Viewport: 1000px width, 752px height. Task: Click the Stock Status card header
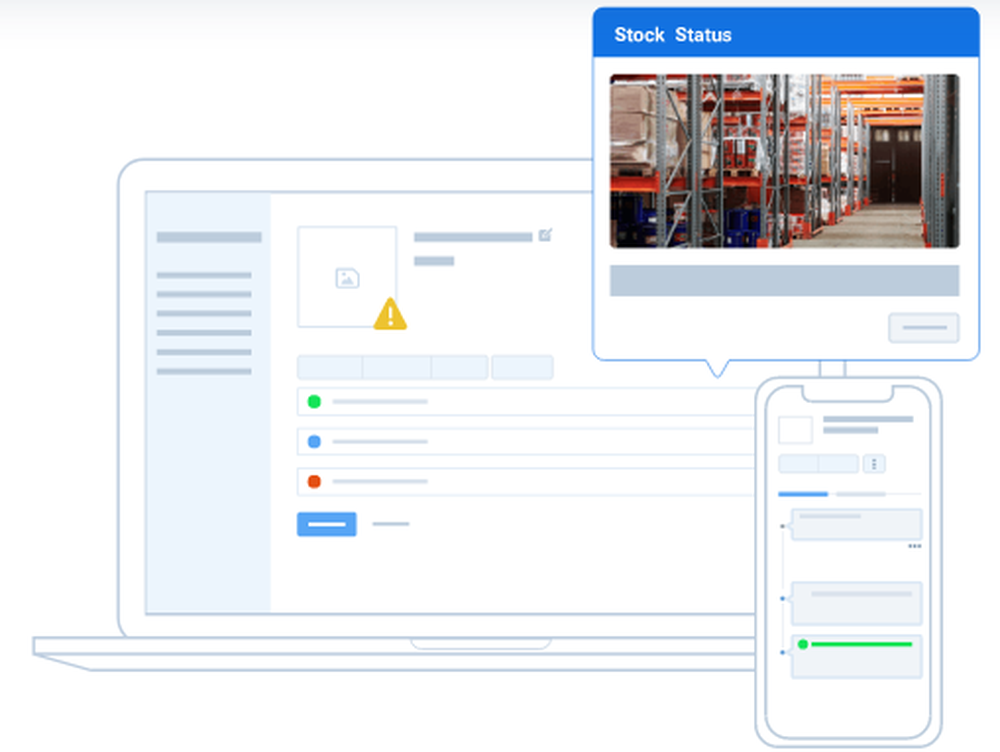[x=786, y=34]
